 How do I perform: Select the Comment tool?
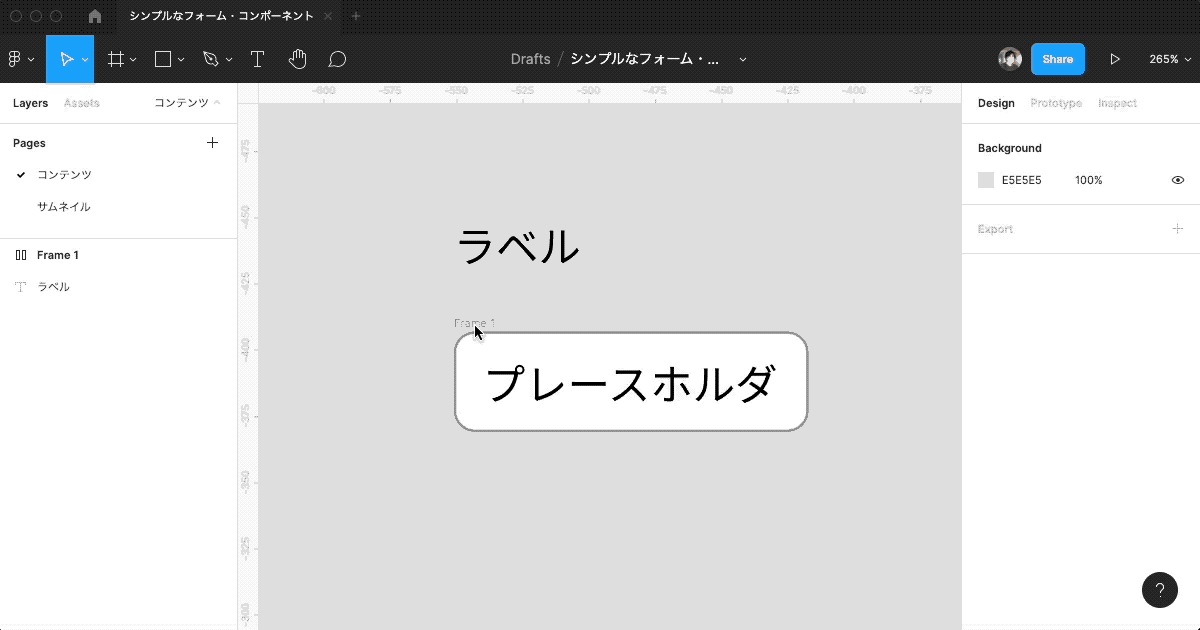pyautogui.click(x=338, y=60)
